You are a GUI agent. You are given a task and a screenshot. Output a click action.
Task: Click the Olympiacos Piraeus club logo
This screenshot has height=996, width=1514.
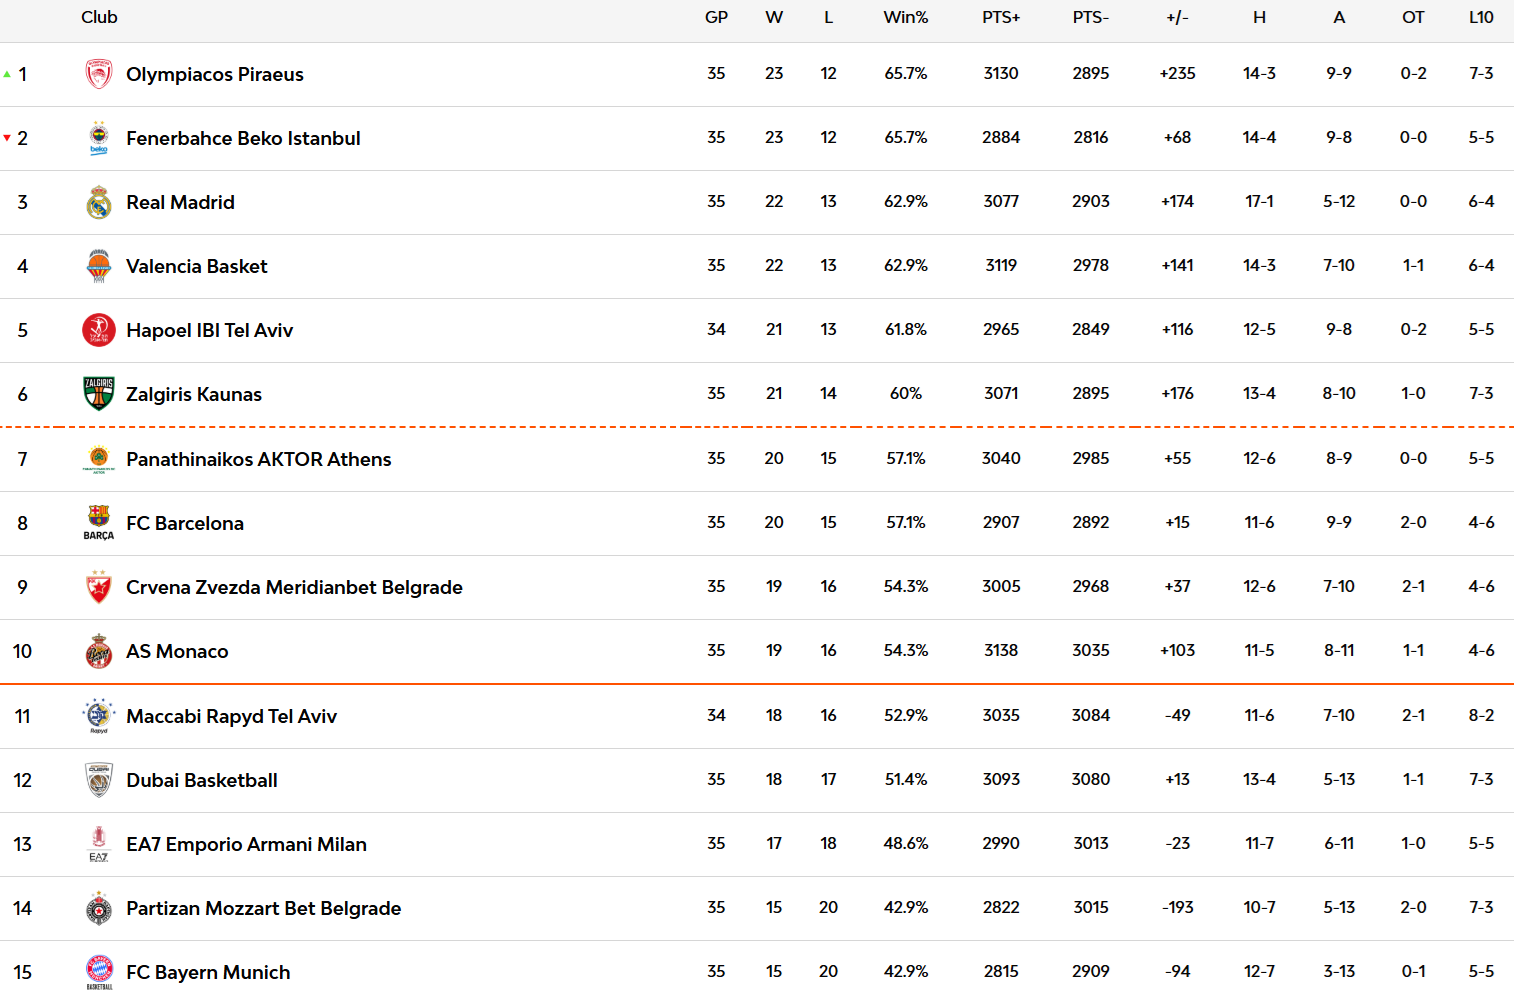[98, 74]
